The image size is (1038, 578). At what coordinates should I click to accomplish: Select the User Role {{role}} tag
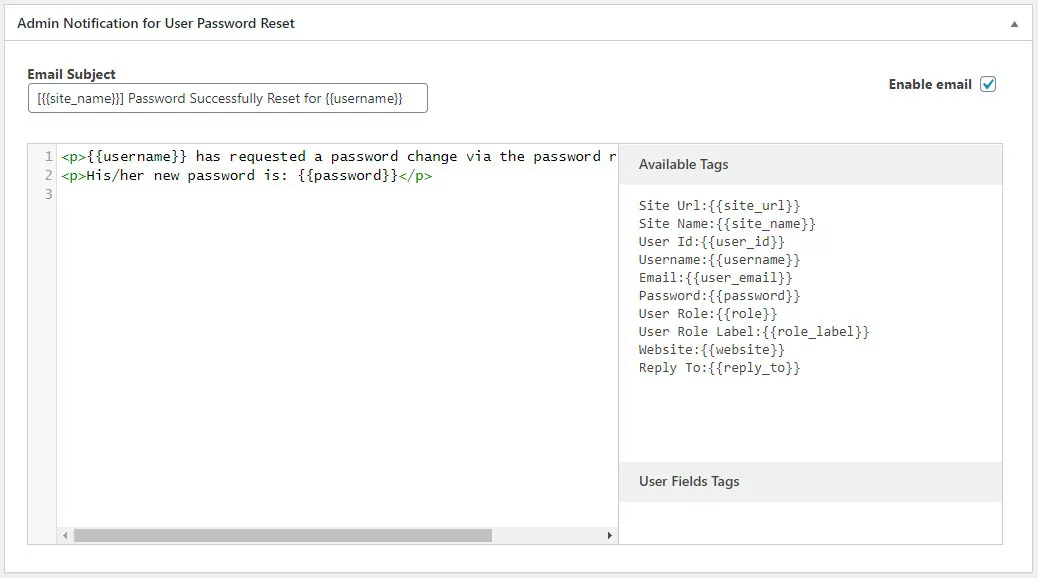coord(708,313)
